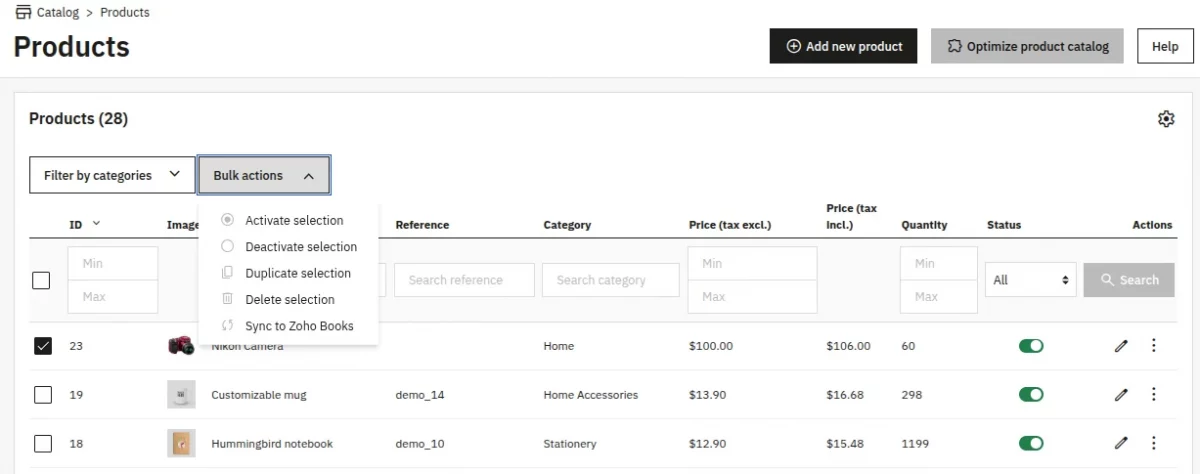Viewport: 1200px width, 474px height.
Task: Focus the Price Min filter field
Action: click(x=752, y=263)
